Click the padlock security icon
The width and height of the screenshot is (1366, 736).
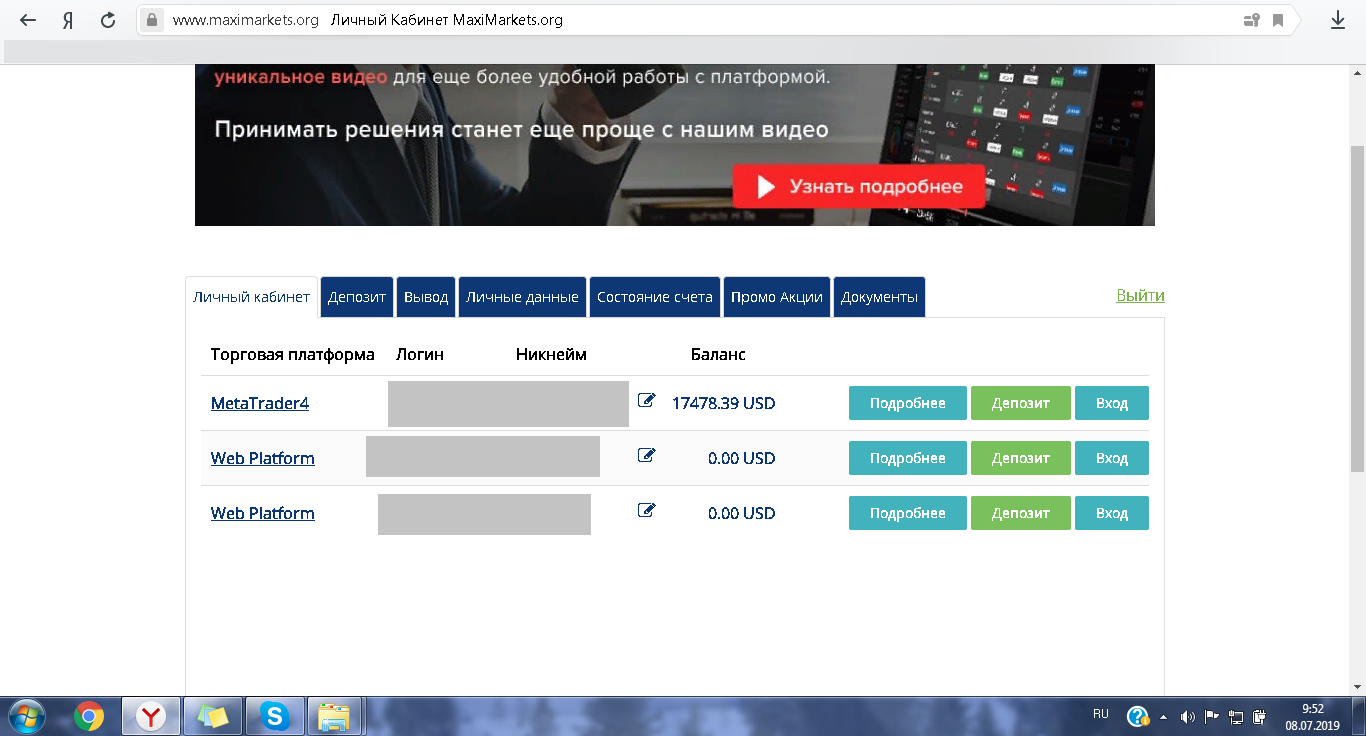[151, 20]
